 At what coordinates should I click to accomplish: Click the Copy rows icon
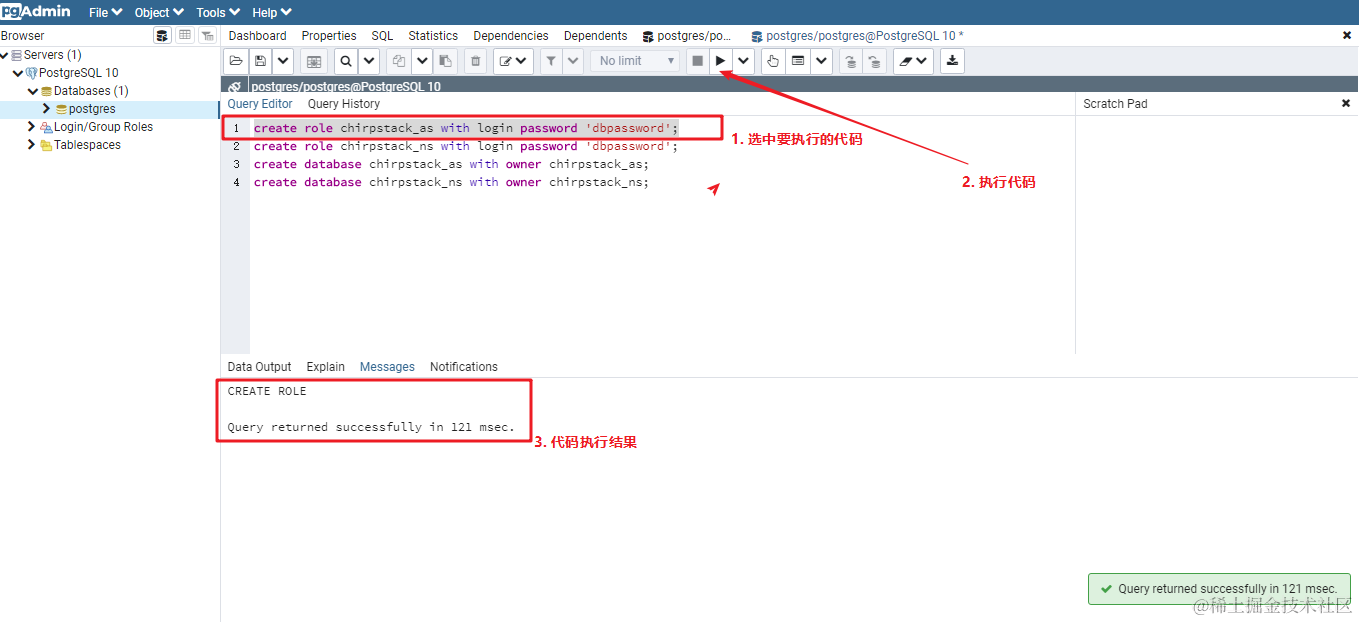(399, 61)
